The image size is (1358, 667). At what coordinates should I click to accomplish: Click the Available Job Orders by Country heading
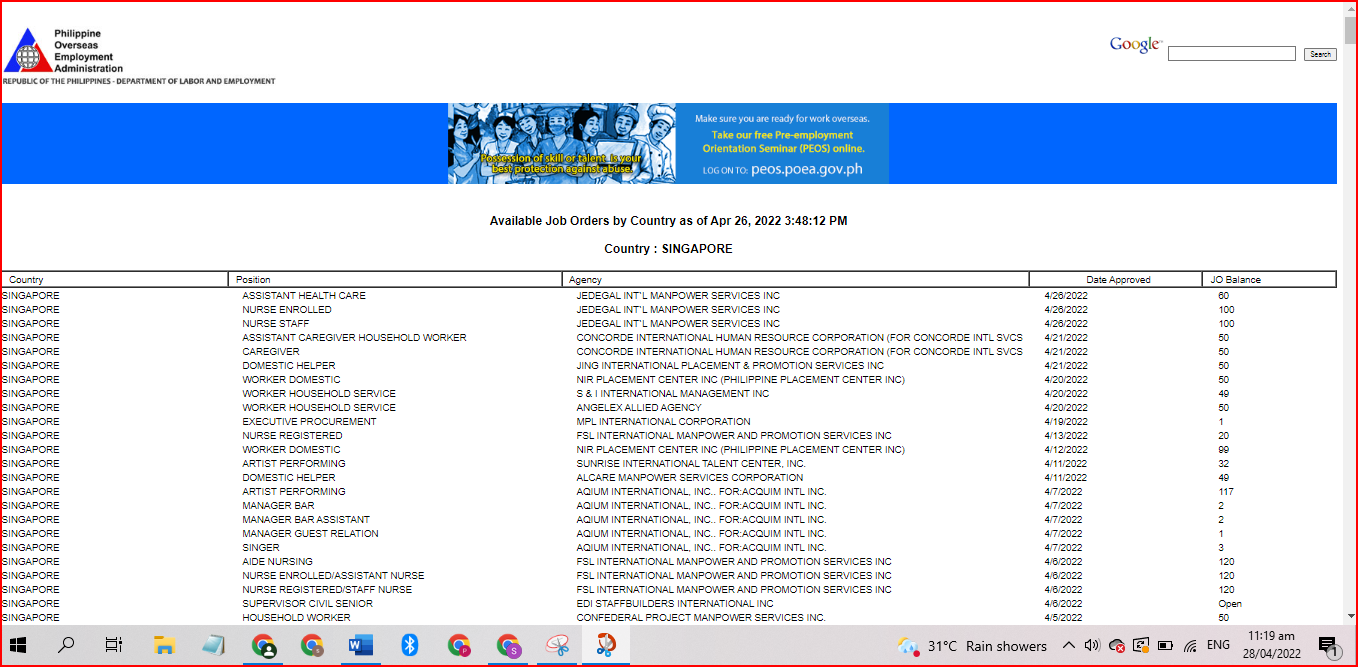coord(668,221)
